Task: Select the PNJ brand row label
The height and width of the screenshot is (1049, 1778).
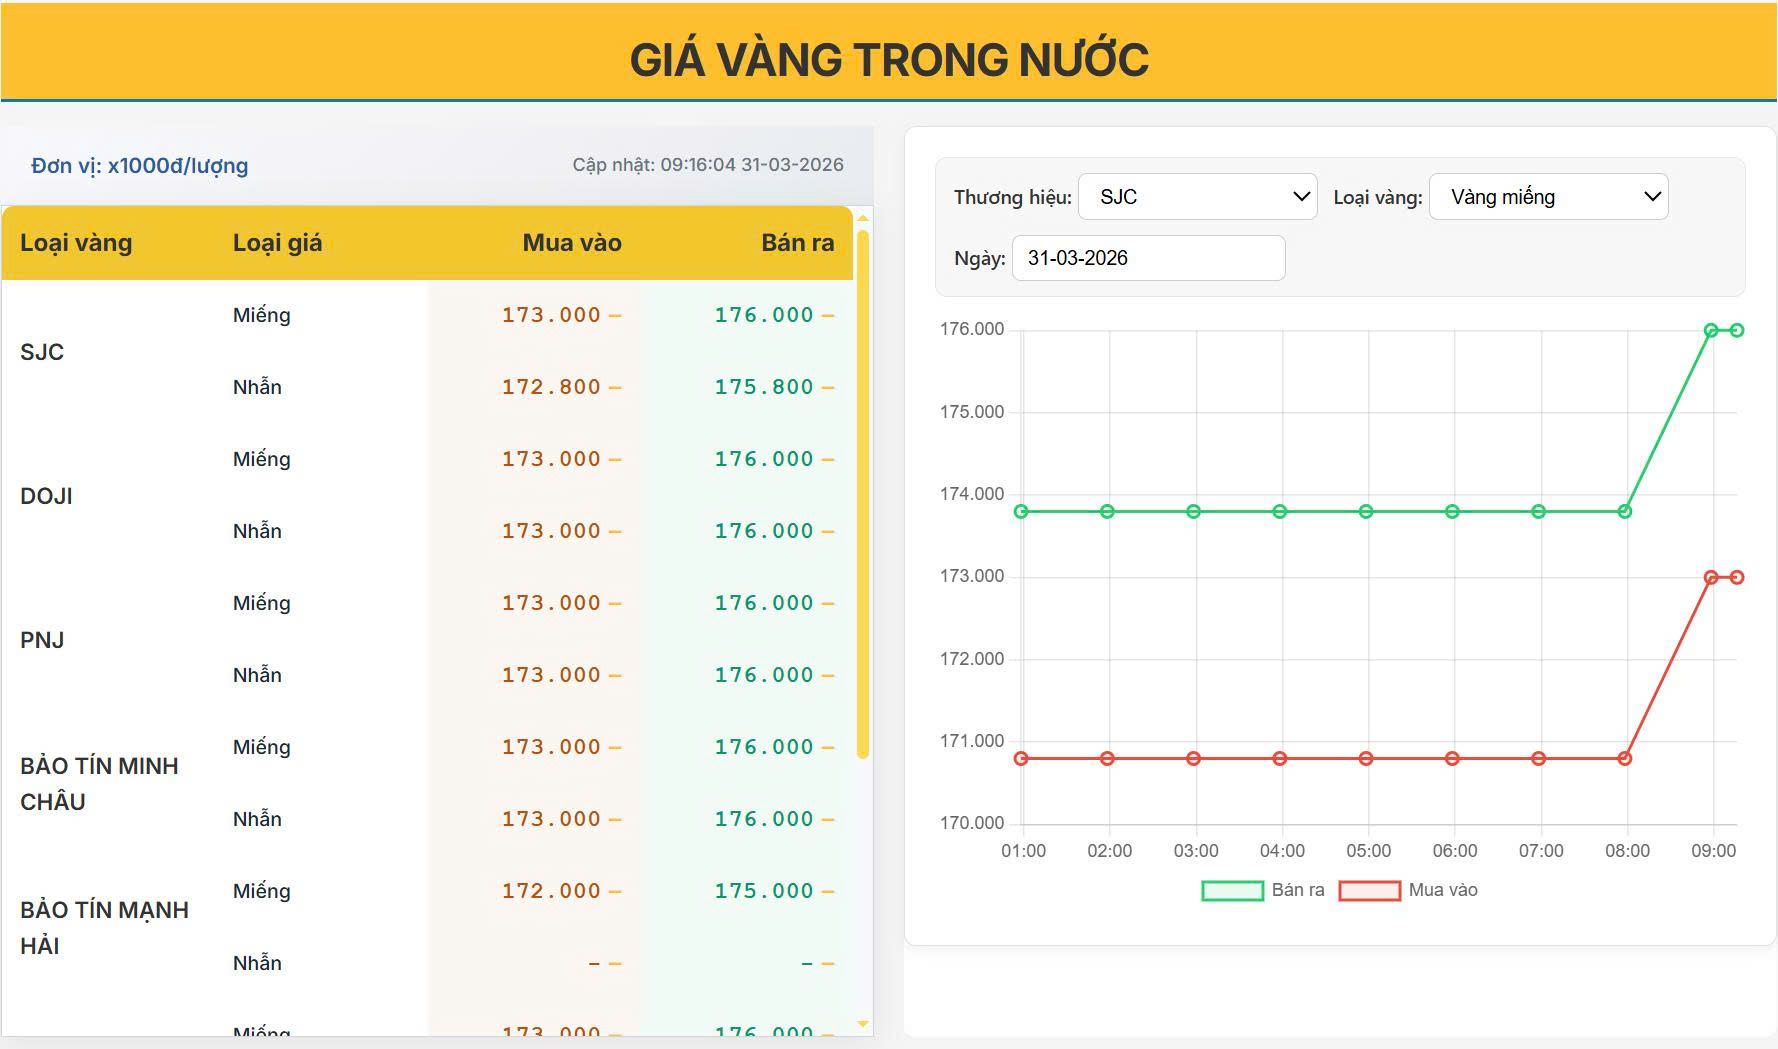Action: pos(42,640)
